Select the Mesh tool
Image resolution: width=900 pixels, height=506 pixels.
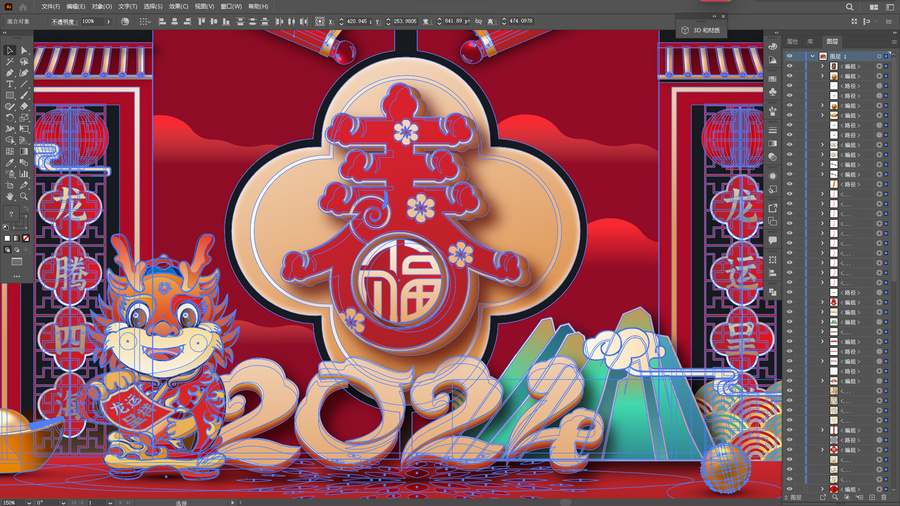point(10,151)
